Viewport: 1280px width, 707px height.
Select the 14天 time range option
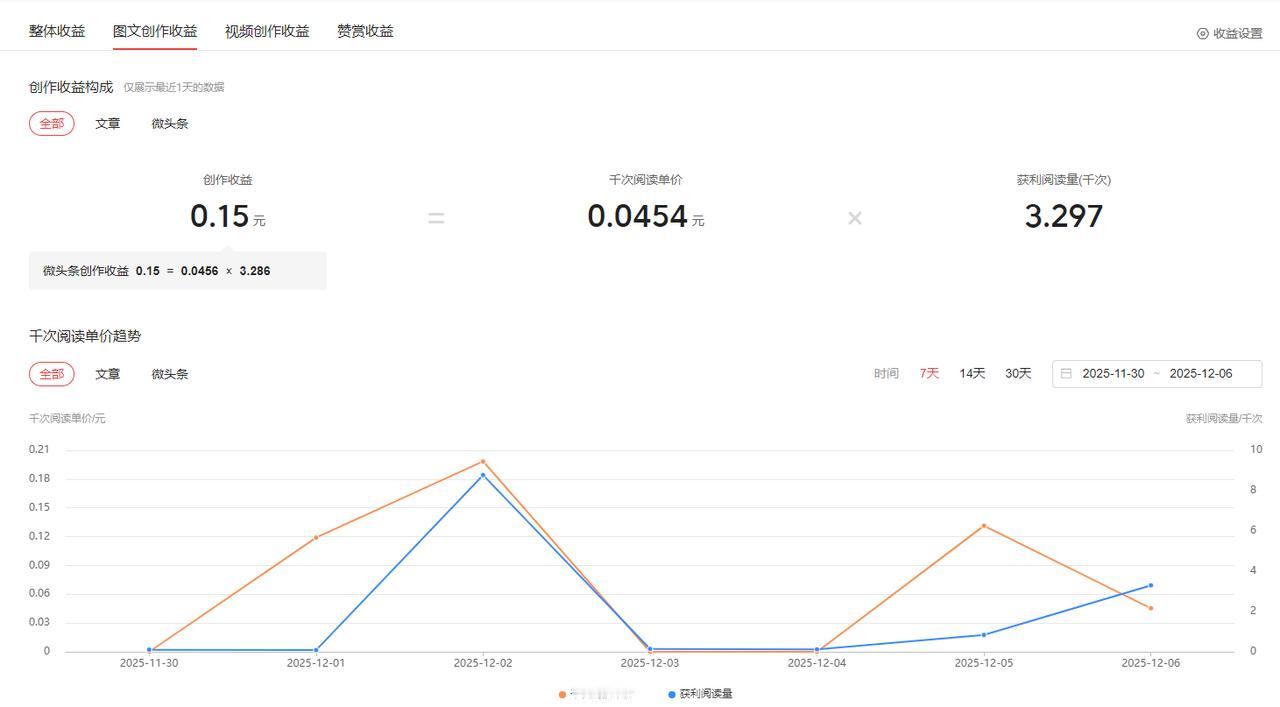coord(971,373)
